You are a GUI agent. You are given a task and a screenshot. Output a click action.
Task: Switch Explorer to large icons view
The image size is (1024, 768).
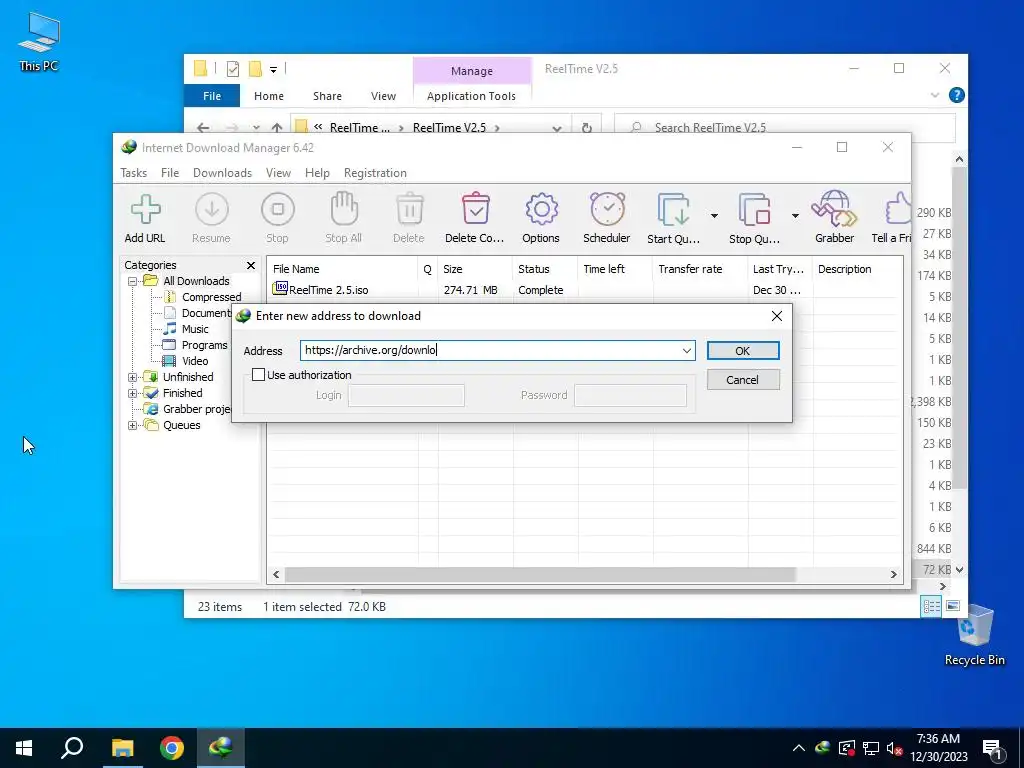click(953, 606)
